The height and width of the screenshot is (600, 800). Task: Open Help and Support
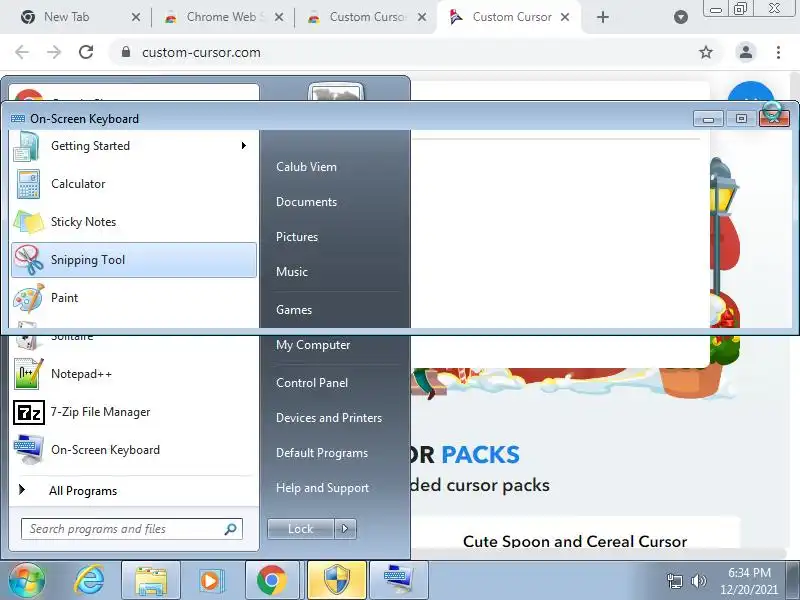pyautogui.click(x=322, y=488)
